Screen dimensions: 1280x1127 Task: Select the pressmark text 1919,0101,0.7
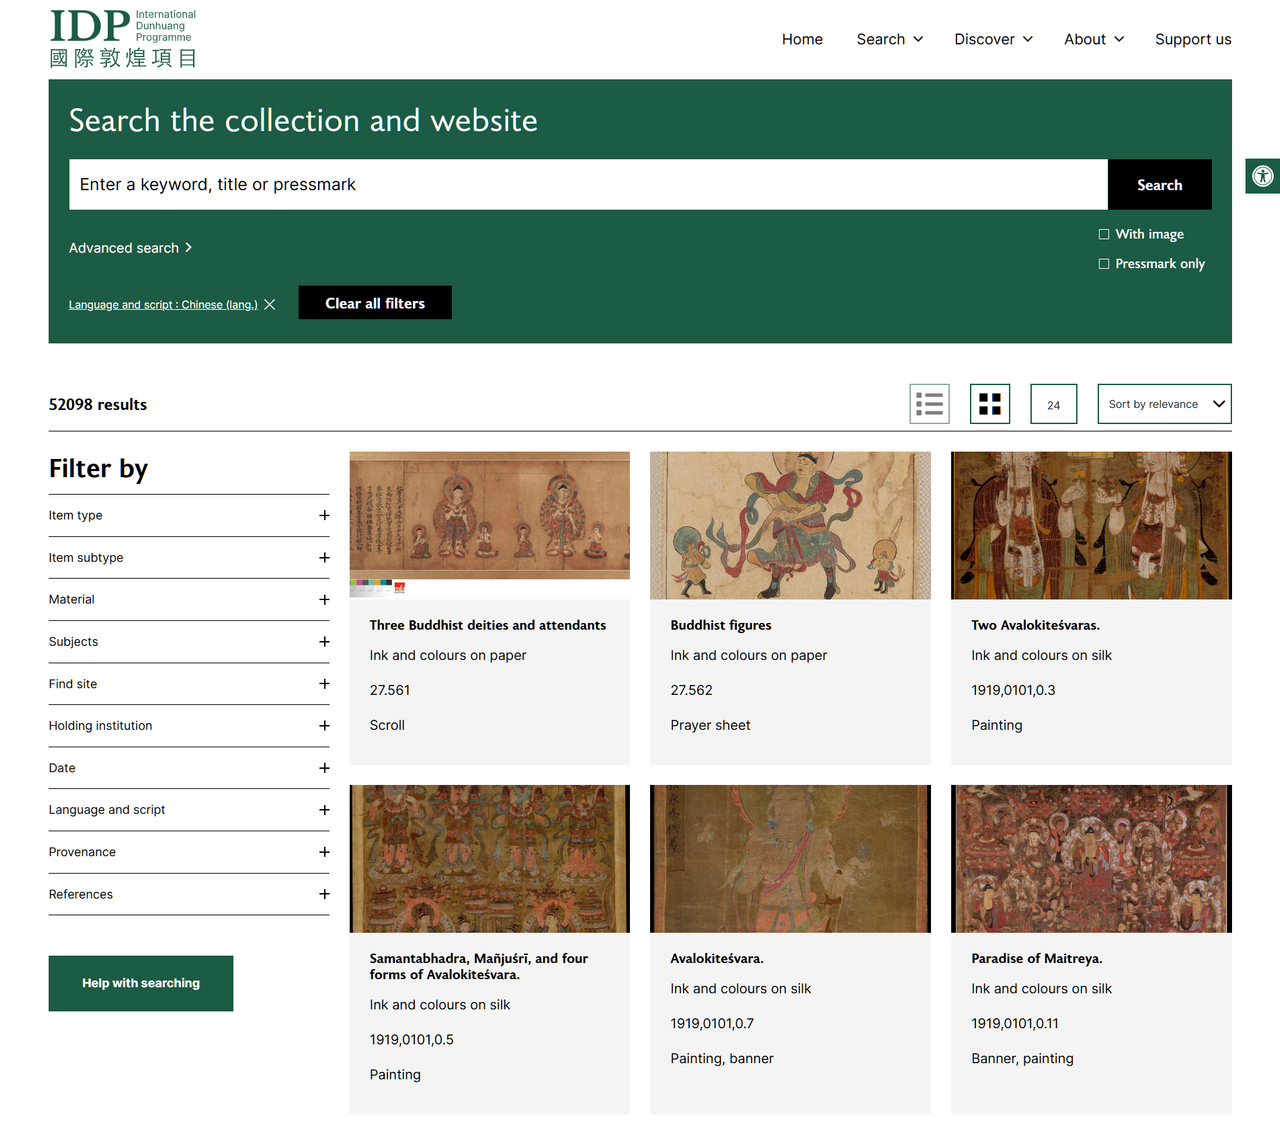pyautogui.click(x=712, y=1024)
